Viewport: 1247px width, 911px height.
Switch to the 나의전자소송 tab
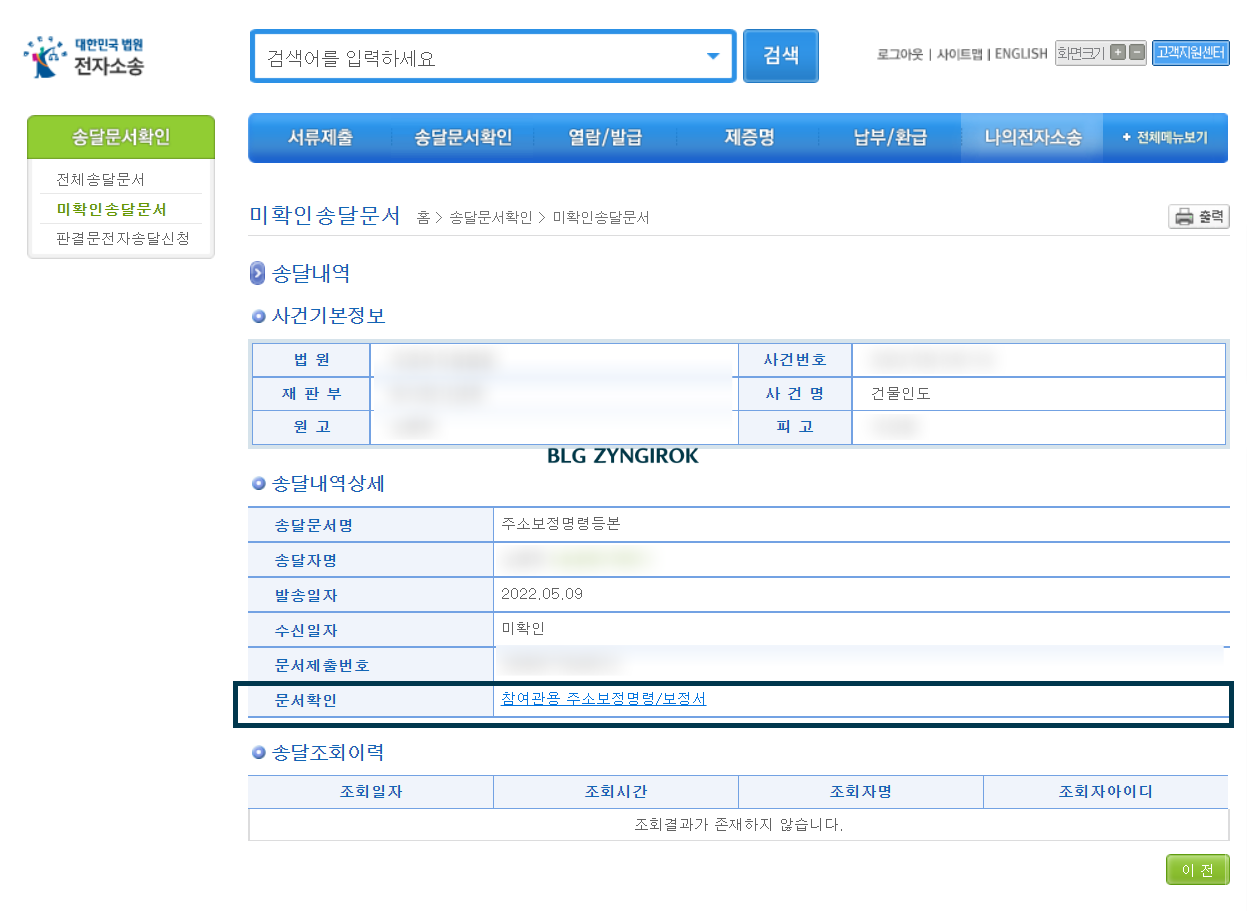tap(1031, 137)
